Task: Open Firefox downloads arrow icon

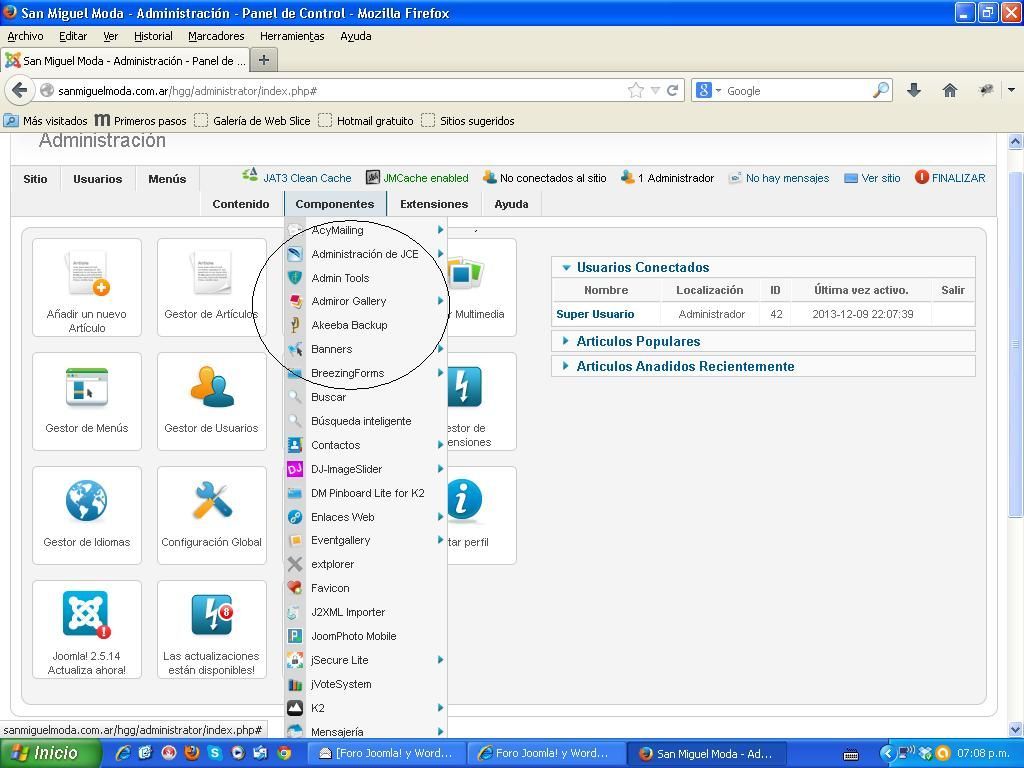Action: (914, 90)
